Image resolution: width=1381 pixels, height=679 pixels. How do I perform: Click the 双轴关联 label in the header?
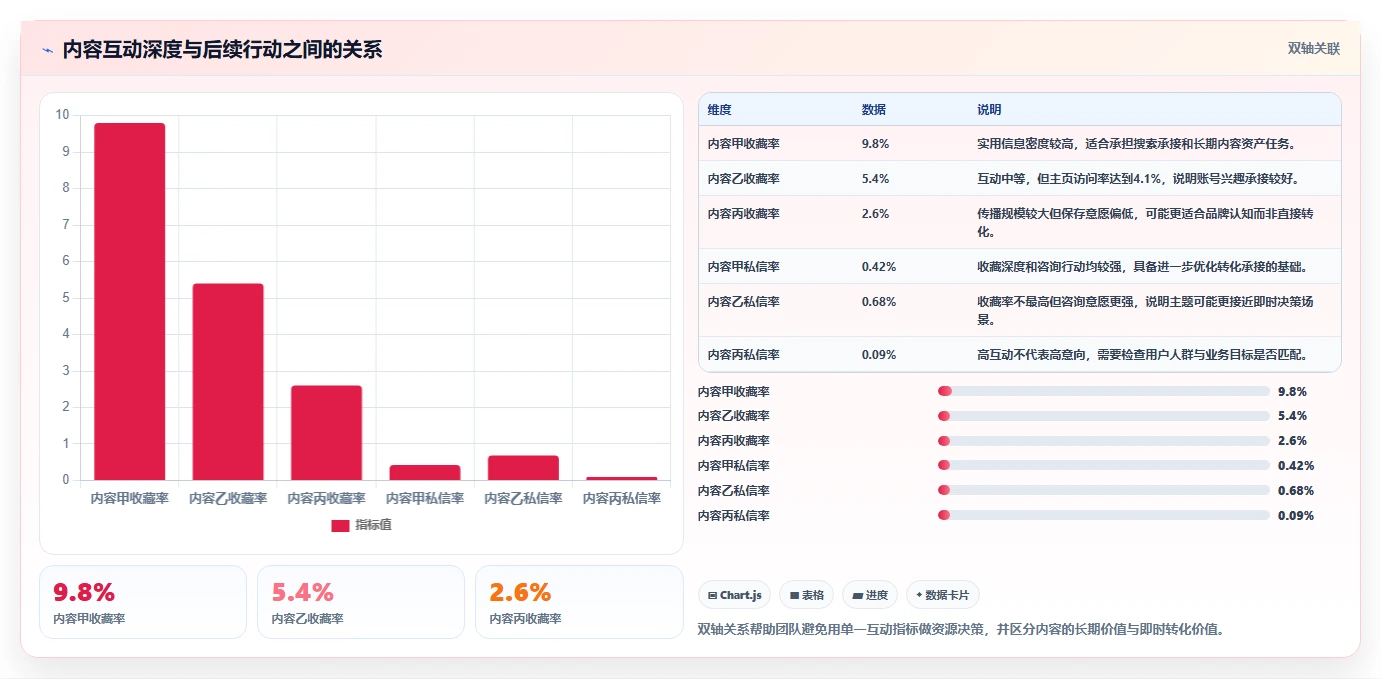coord(1313,49)
